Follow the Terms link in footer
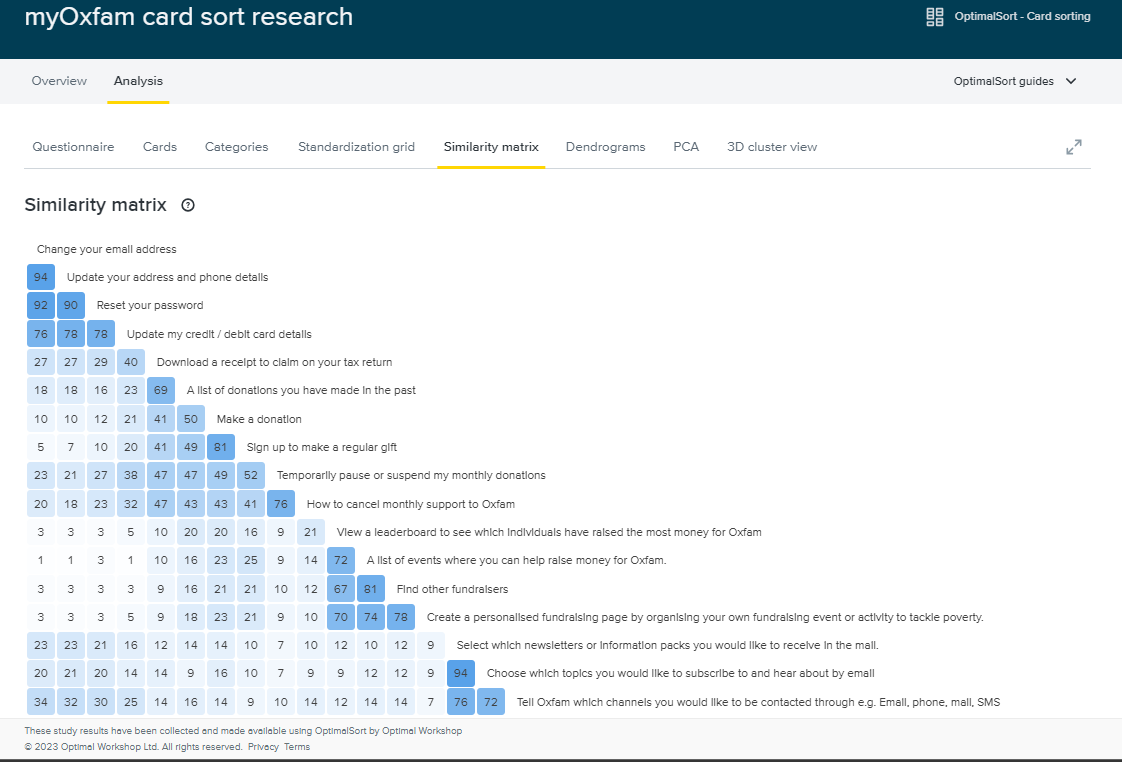1122x762 pixels. (x=297, y=747)
